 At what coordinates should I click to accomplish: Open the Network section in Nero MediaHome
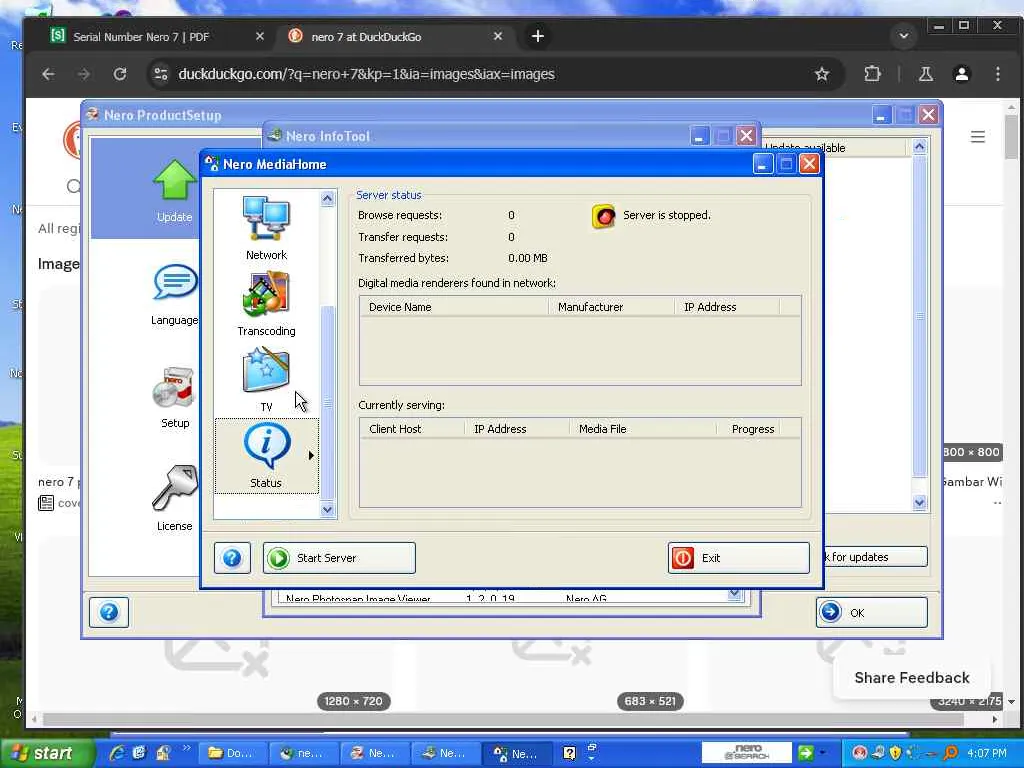[x=266, y=228]
